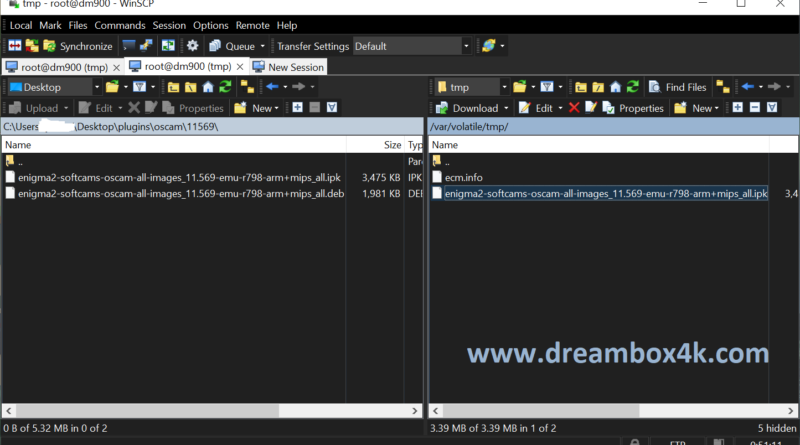The image size is (800, 445).
Task: Click local Select Files plus icon
Action: [297, 108]
